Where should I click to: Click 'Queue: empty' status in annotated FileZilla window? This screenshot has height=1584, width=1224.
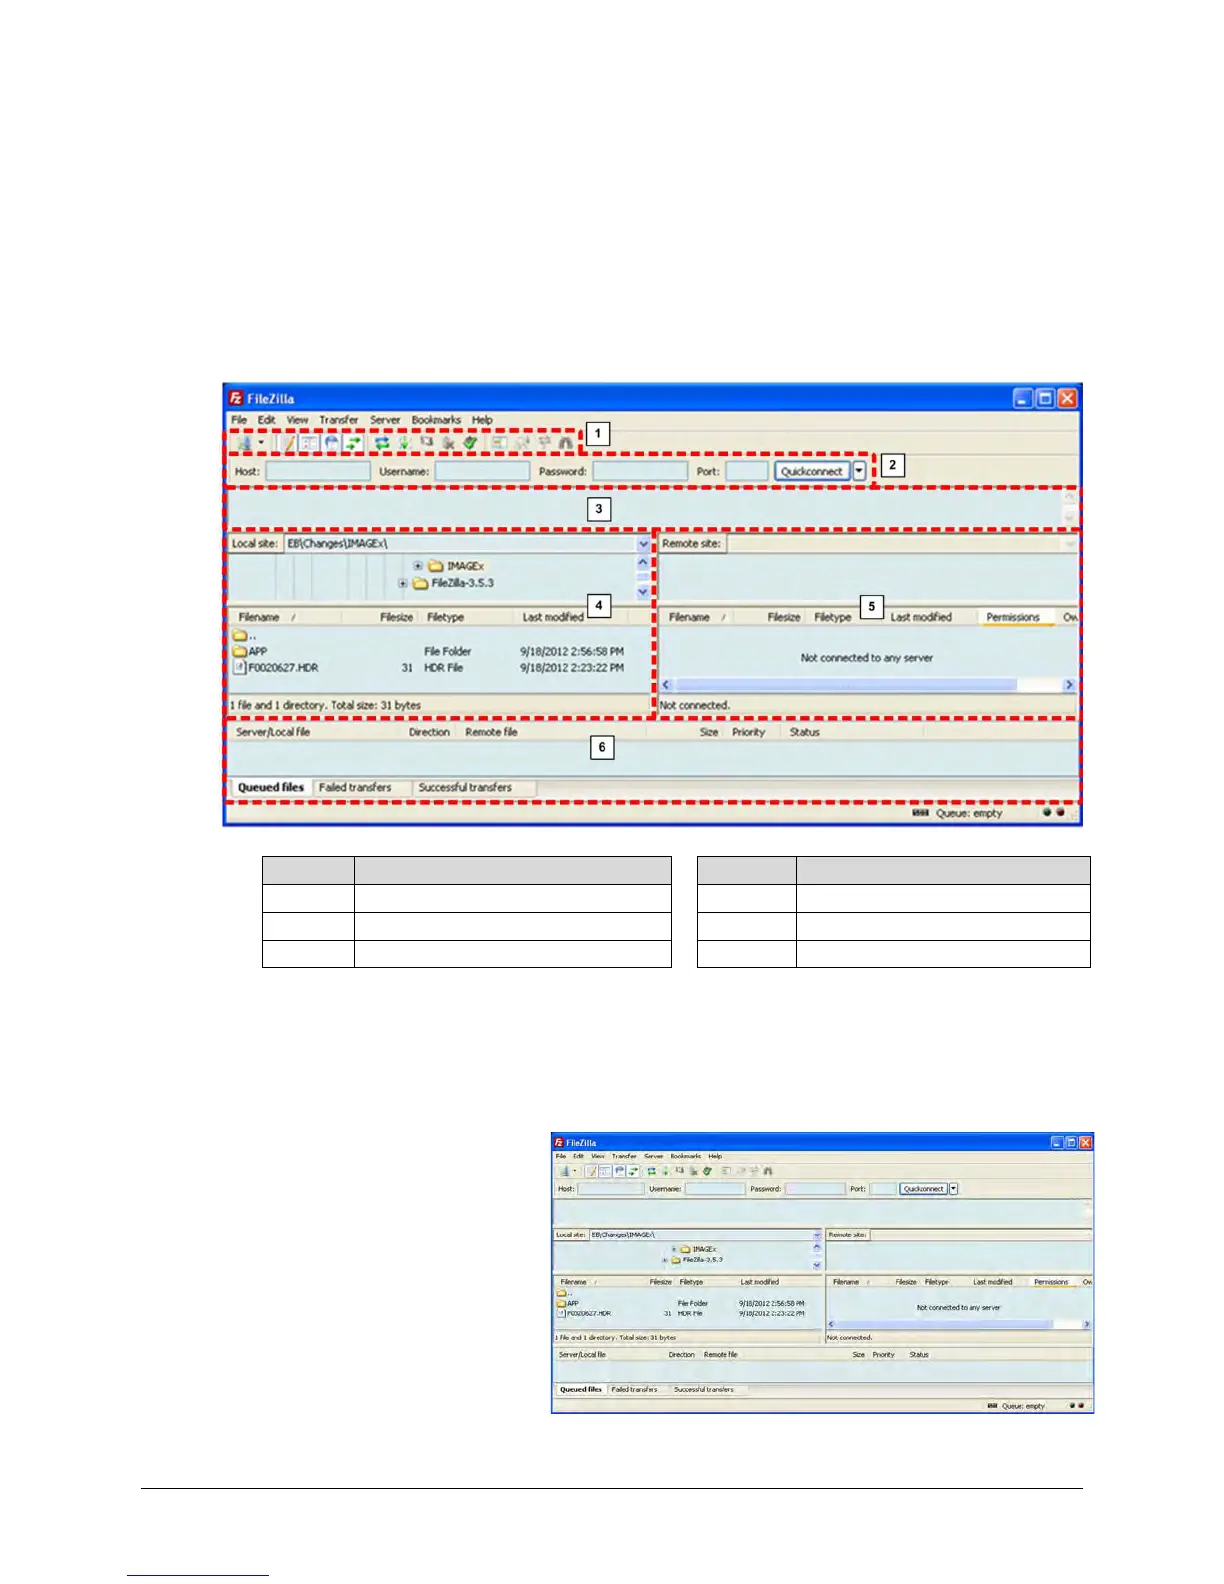tap(968, 814)
